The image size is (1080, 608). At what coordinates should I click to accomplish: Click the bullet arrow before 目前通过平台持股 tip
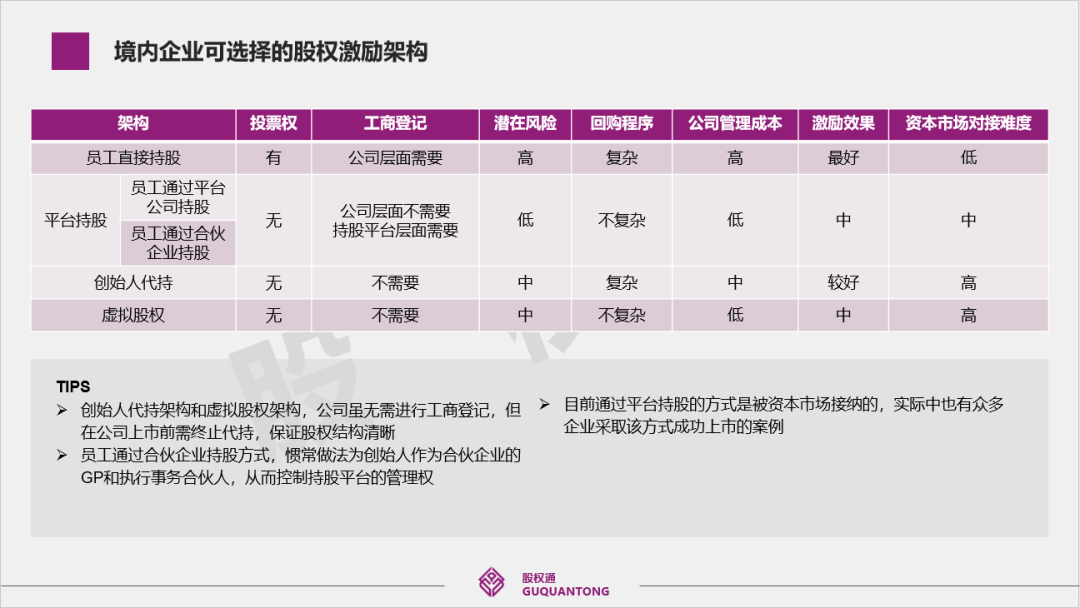(x=544, y=404)
